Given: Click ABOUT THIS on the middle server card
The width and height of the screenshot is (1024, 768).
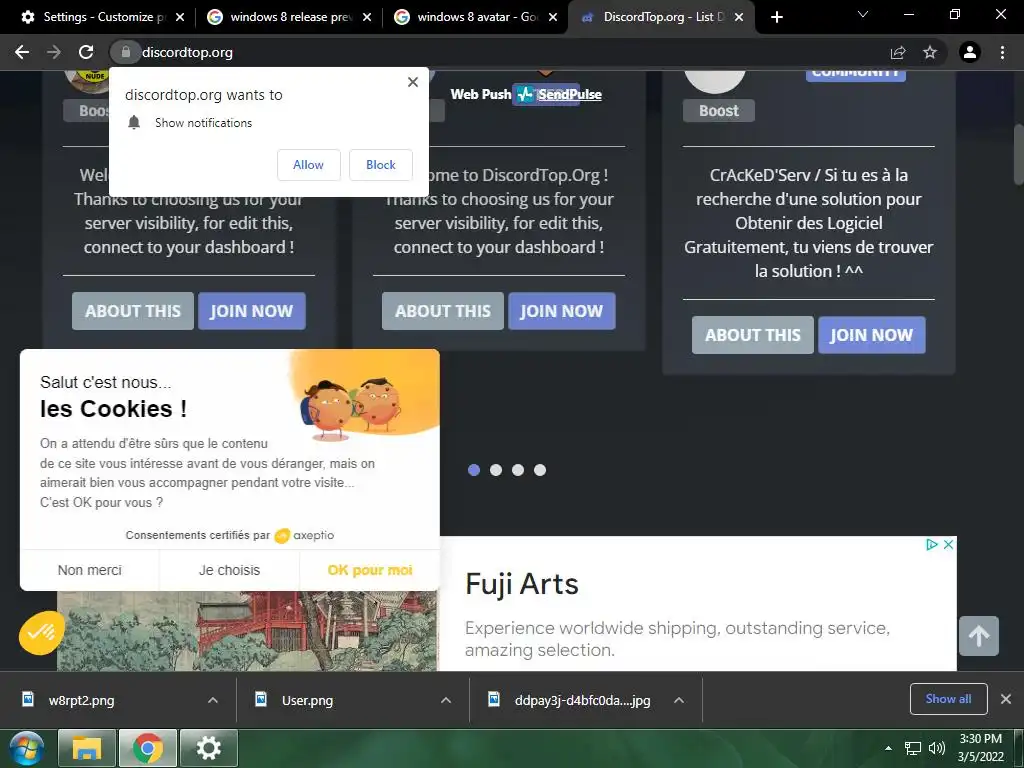Looking at the screenshot, I should point(443,311).
